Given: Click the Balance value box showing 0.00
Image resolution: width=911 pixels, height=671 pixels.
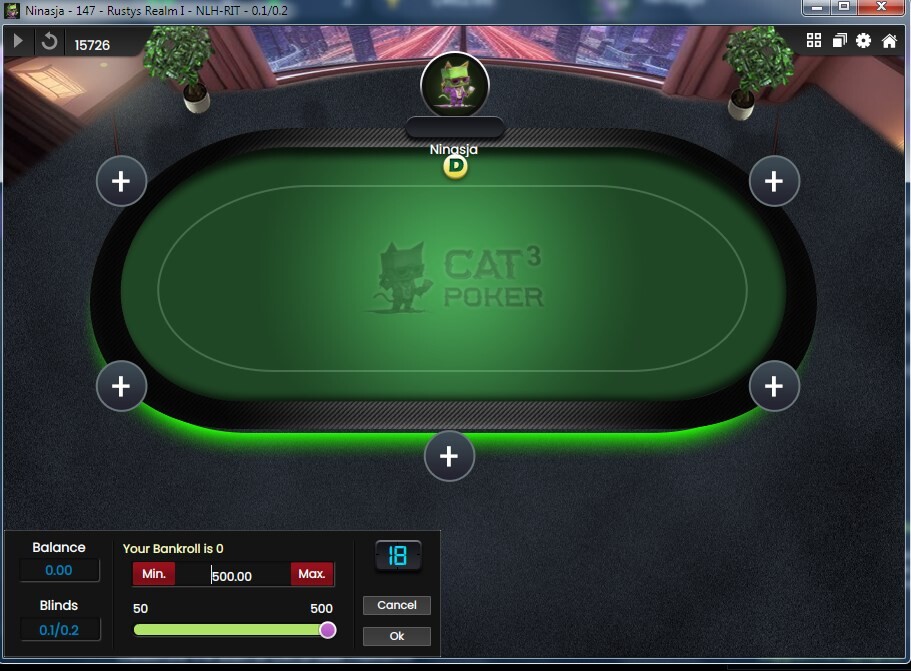Looking at the screenshot, I should coord(59,570).
